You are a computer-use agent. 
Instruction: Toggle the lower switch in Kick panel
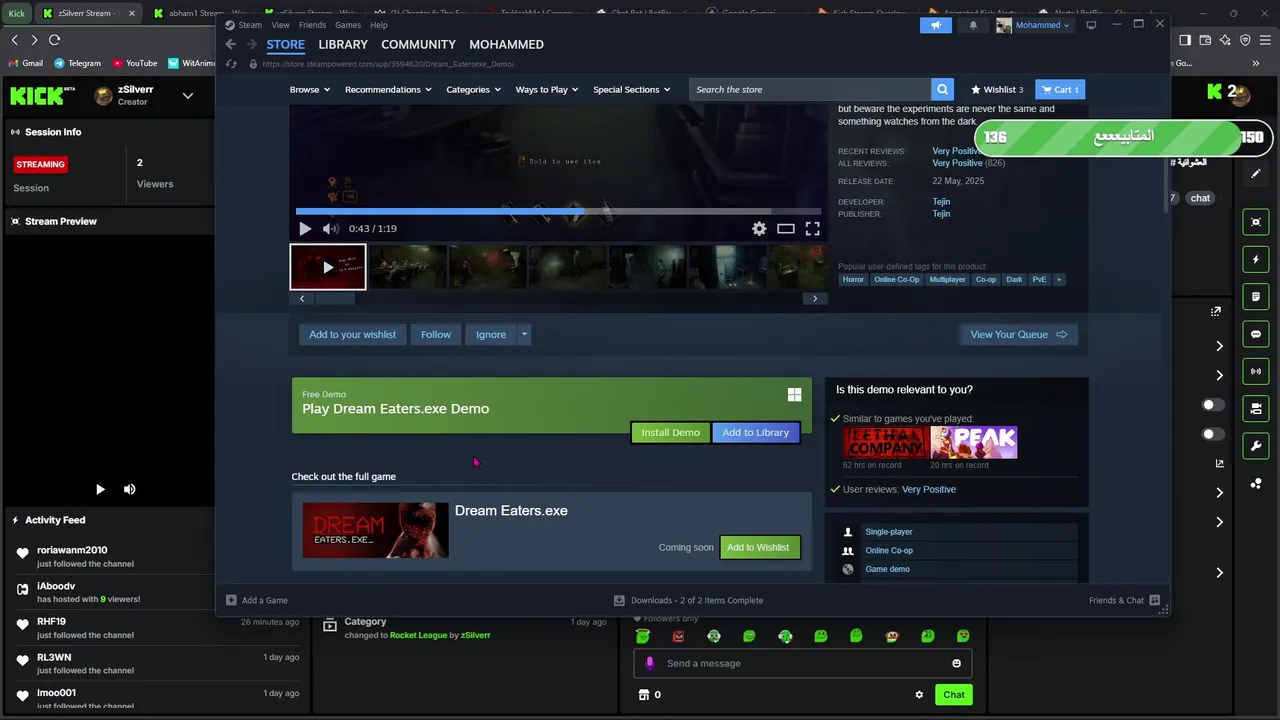tap(1213, 434)
